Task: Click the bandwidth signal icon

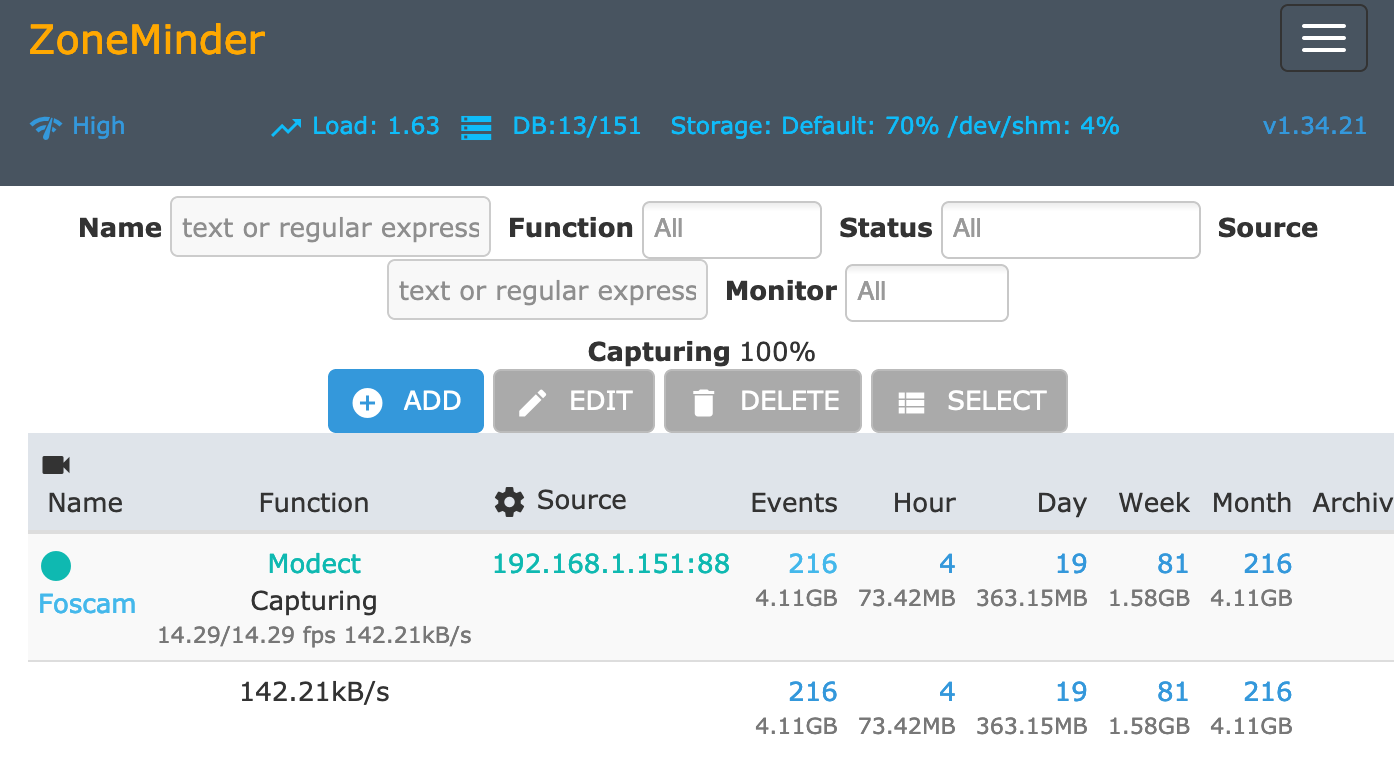Action: pyautogui.click(x=46, y=127)
